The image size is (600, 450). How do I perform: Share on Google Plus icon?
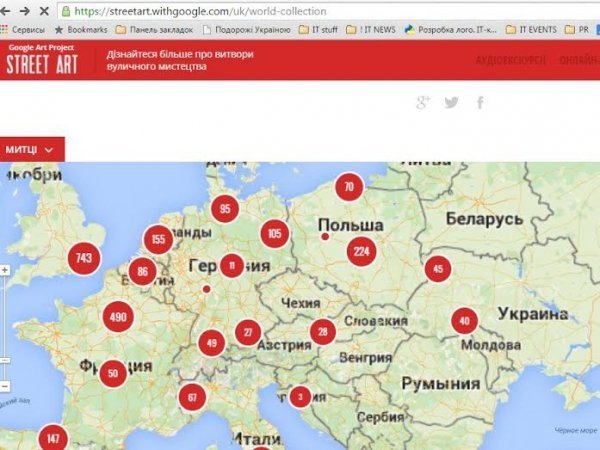point(424,102)
